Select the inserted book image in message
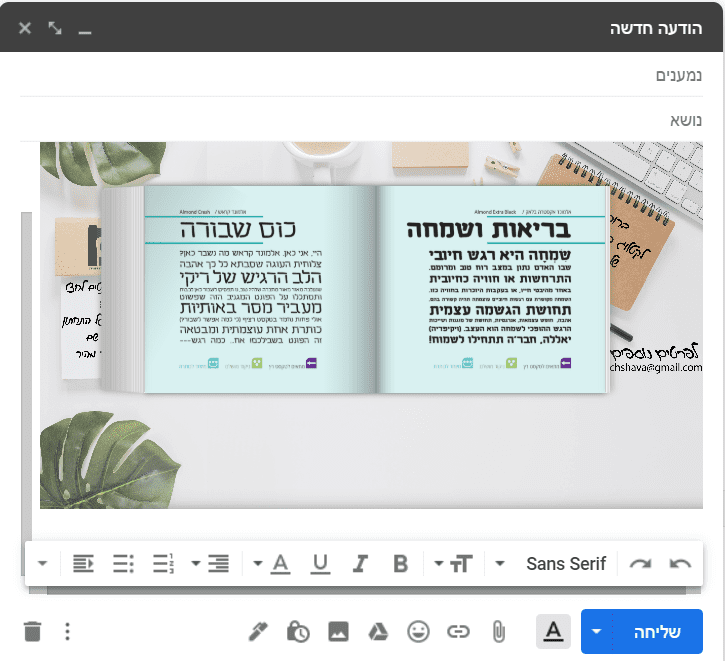 (371, 325)
